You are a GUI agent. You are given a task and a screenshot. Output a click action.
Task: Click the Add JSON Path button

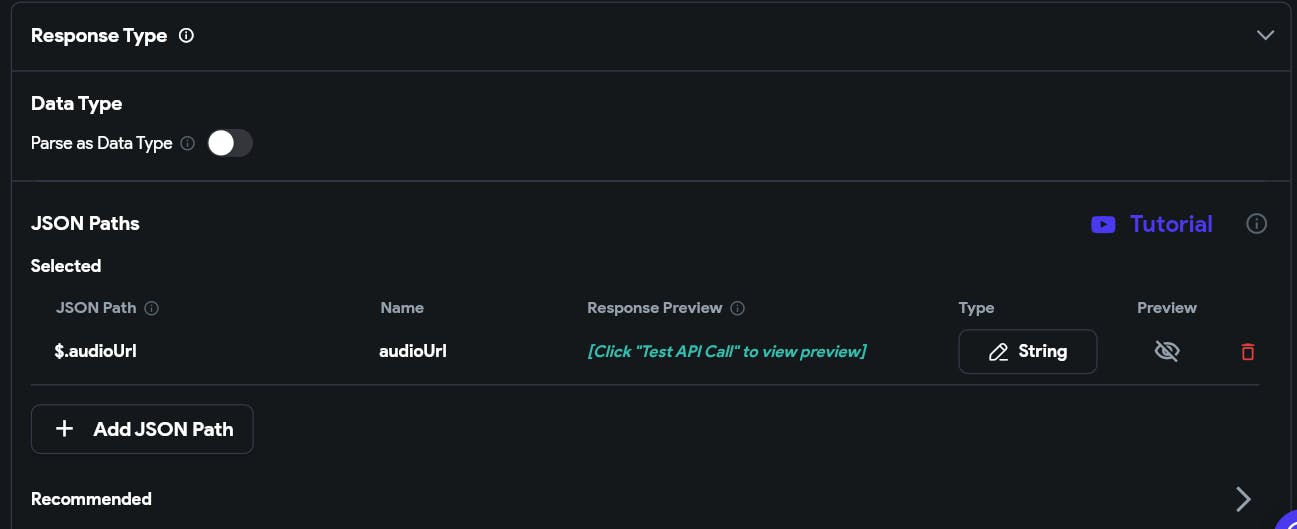pyautogui.click(x=142, y=429)
